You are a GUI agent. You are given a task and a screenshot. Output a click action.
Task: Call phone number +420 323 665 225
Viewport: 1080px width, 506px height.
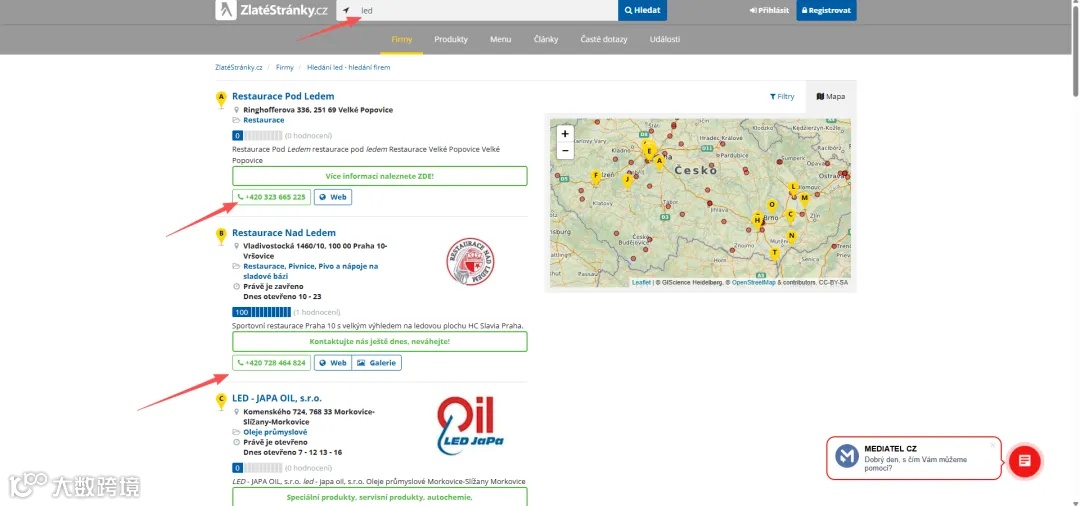pyautogui.click(x=271, y=197)
